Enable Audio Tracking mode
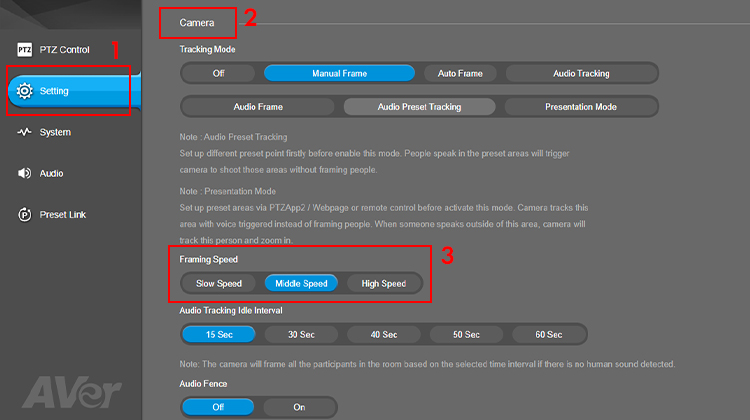Image resolution: width=750 pixels, height=420 pixels. point(581,73)
